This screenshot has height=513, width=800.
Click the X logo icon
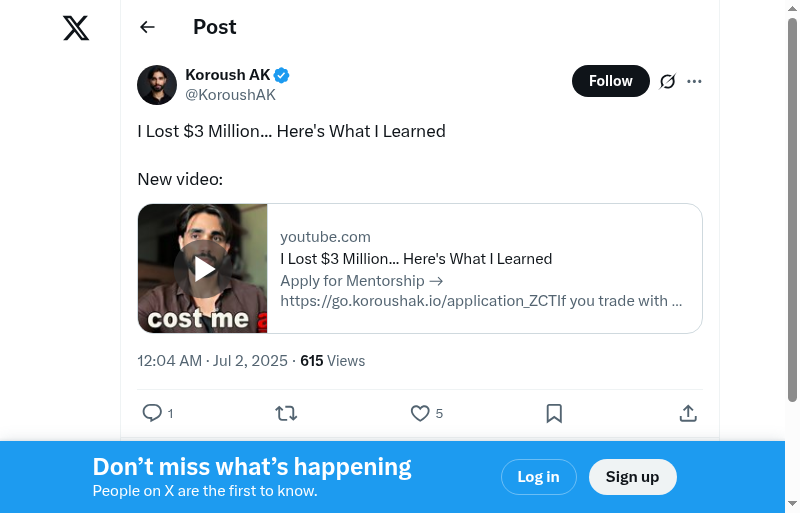(76, 28)
